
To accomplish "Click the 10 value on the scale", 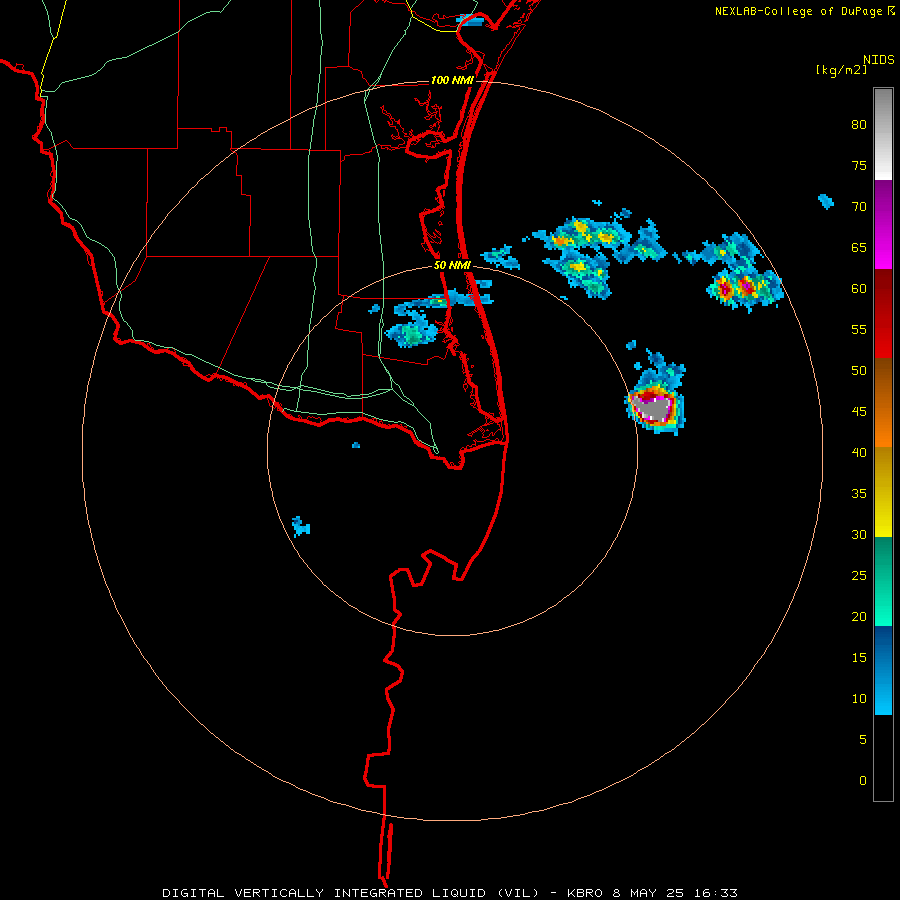I will pos(859,699).
